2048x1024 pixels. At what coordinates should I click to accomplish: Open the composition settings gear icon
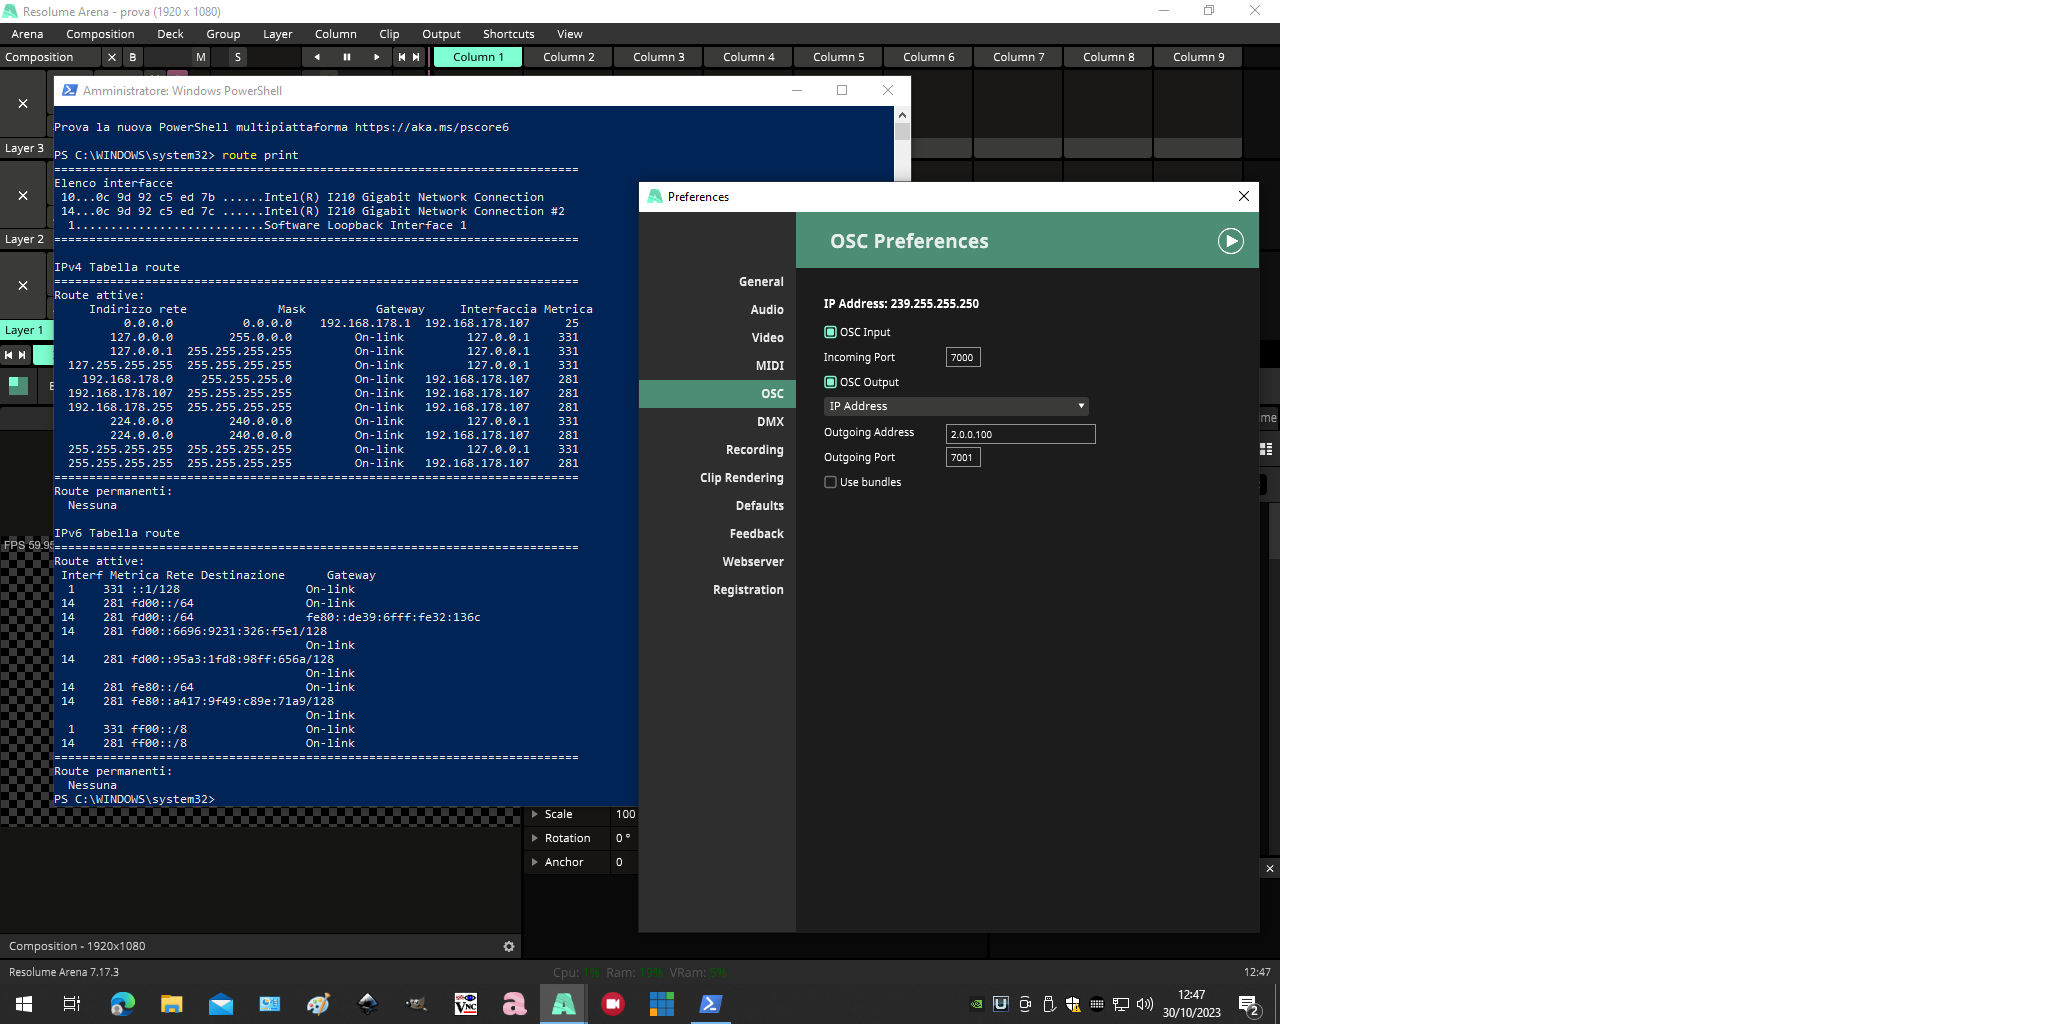(509, 946)
